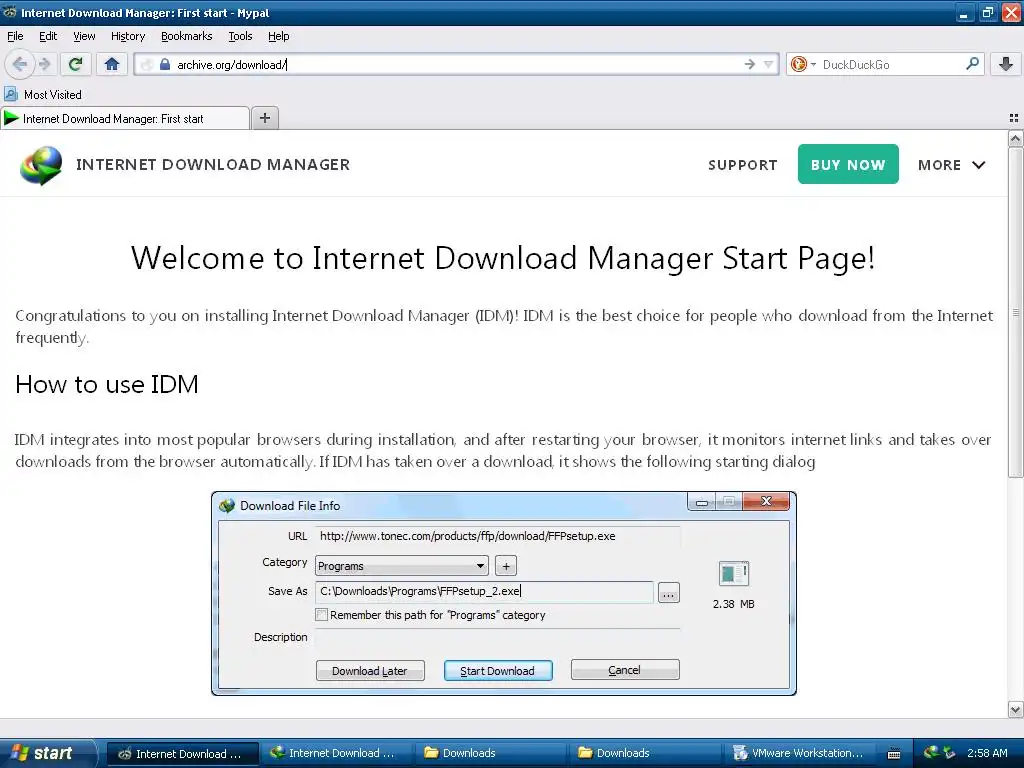Click into the address bar URL field
The image size is (1024, 768).
pos(457,64)
